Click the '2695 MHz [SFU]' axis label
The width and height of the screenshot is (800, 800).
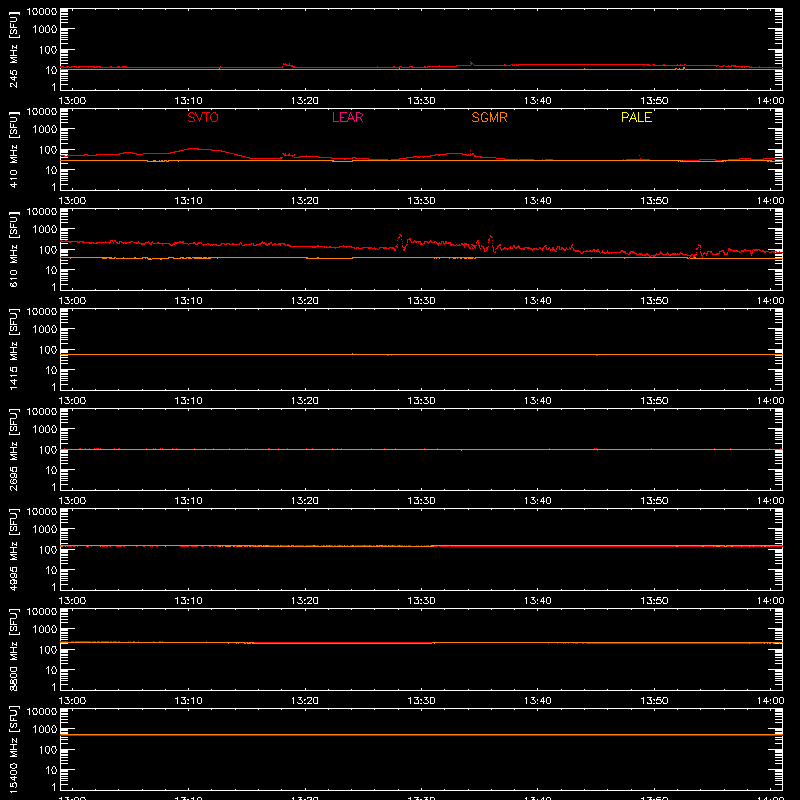[x=14, y=449]
